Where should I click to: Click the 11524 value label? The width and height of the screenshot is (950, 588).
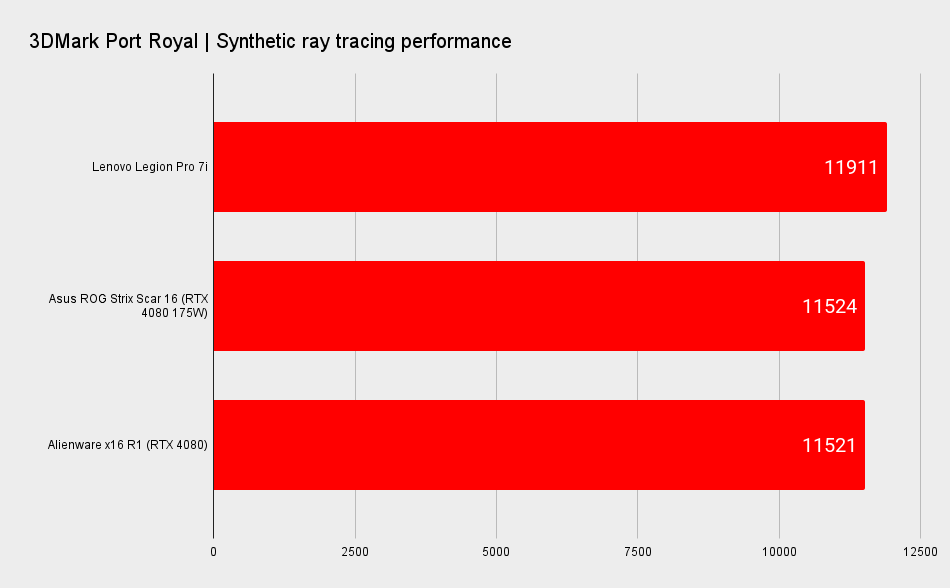(829, 306)
